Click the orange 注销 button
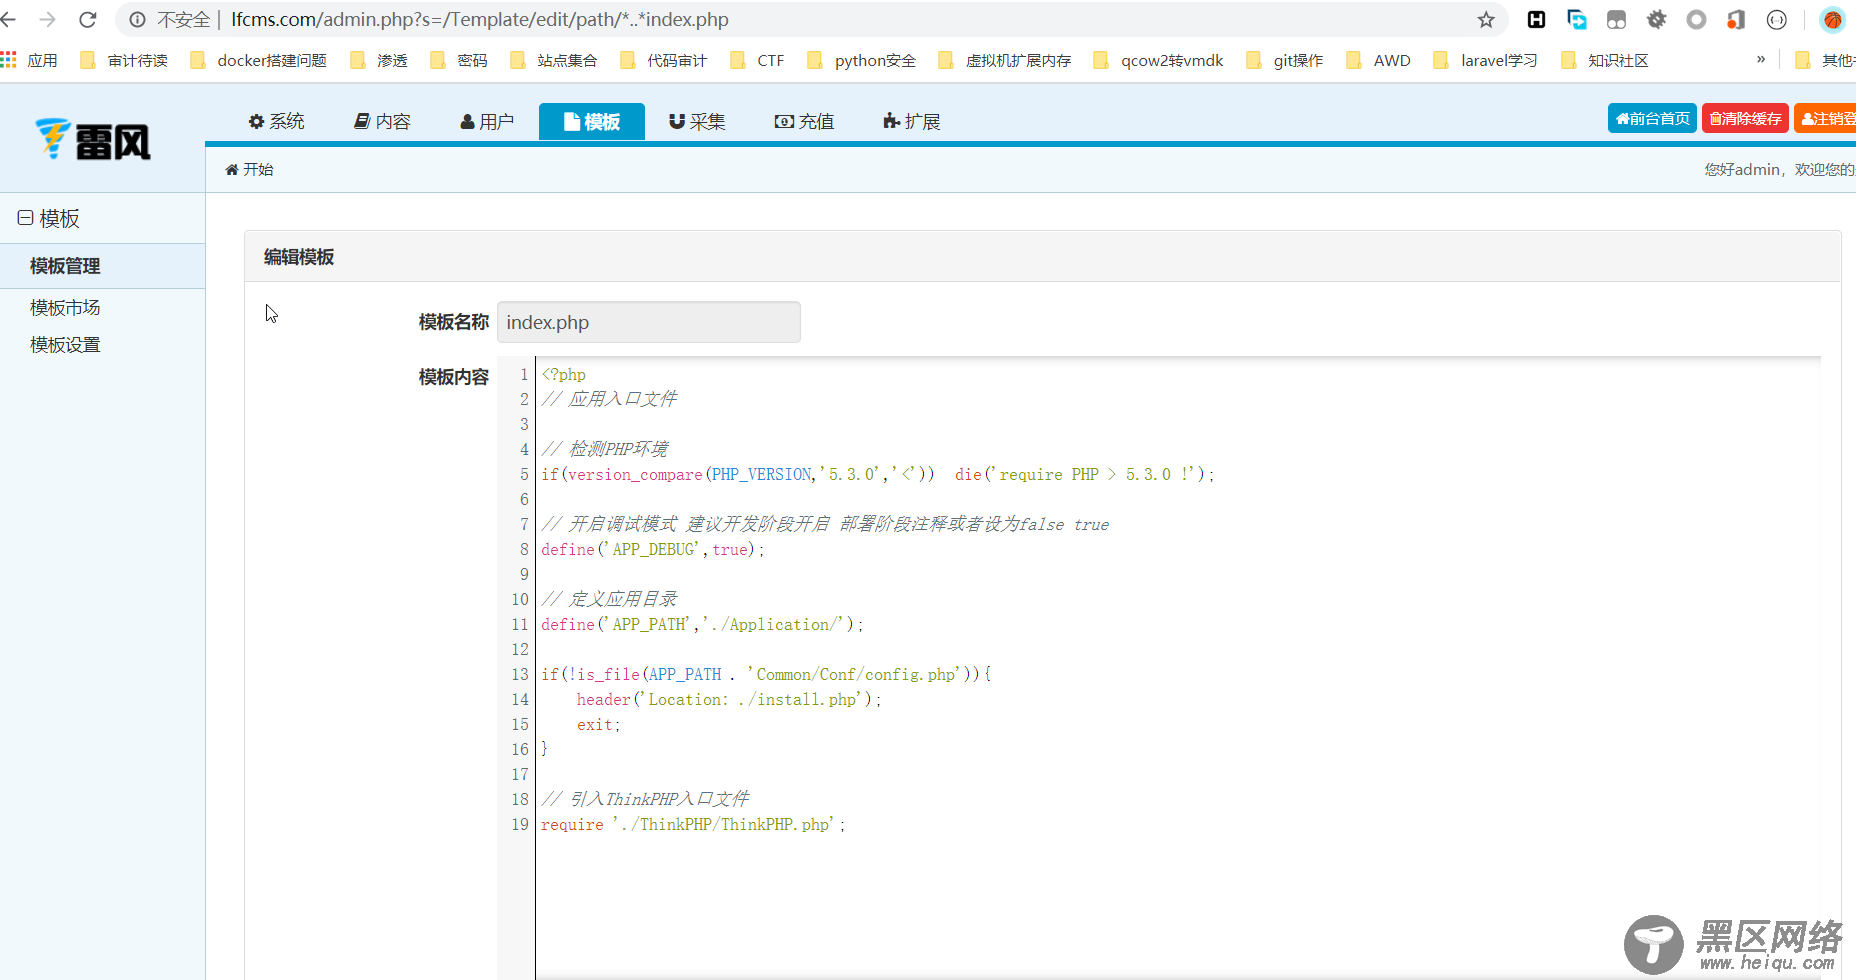 (1825, 118)
